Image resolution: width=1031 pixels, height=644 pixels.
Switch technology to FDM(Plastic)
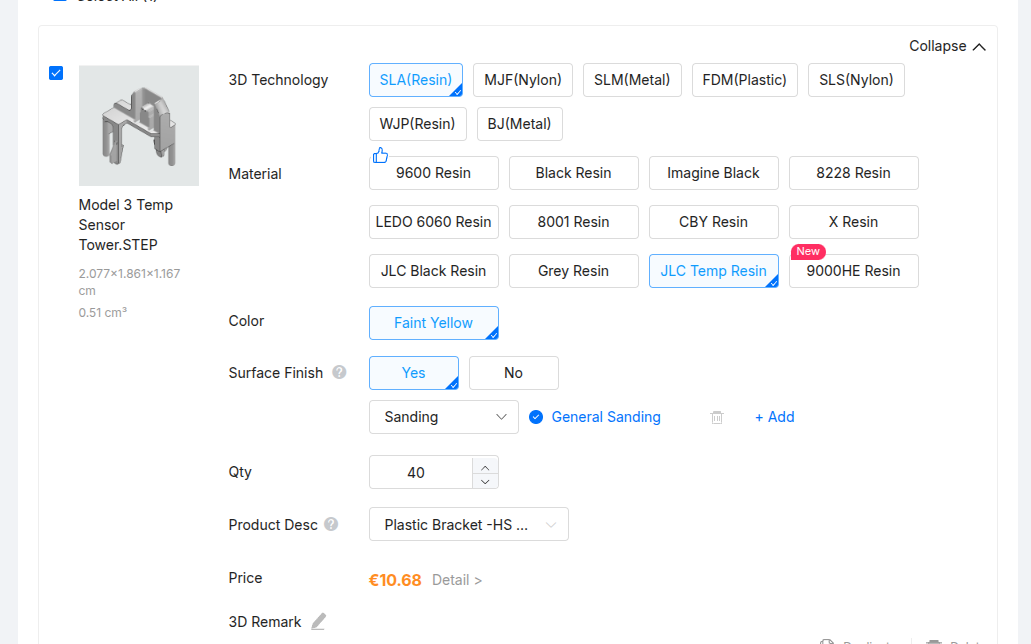(744, 80)
